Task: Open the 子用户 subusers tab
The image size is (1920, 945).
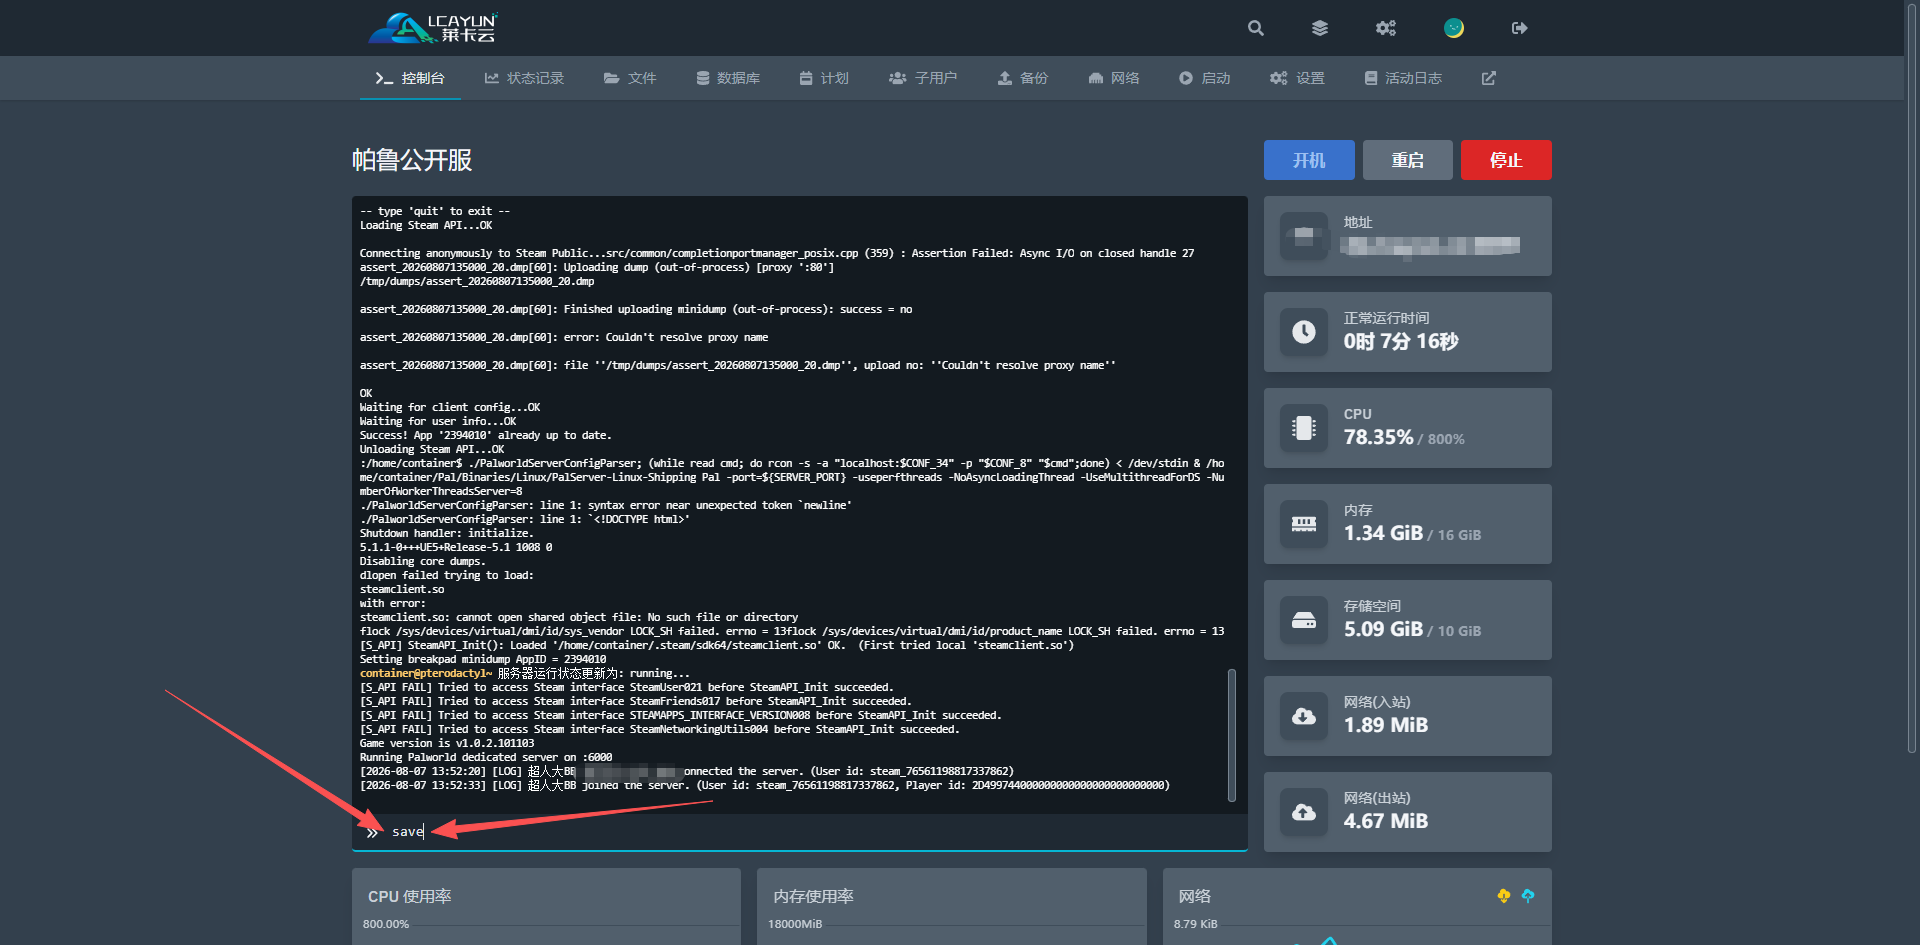Action: coord(923,78)
